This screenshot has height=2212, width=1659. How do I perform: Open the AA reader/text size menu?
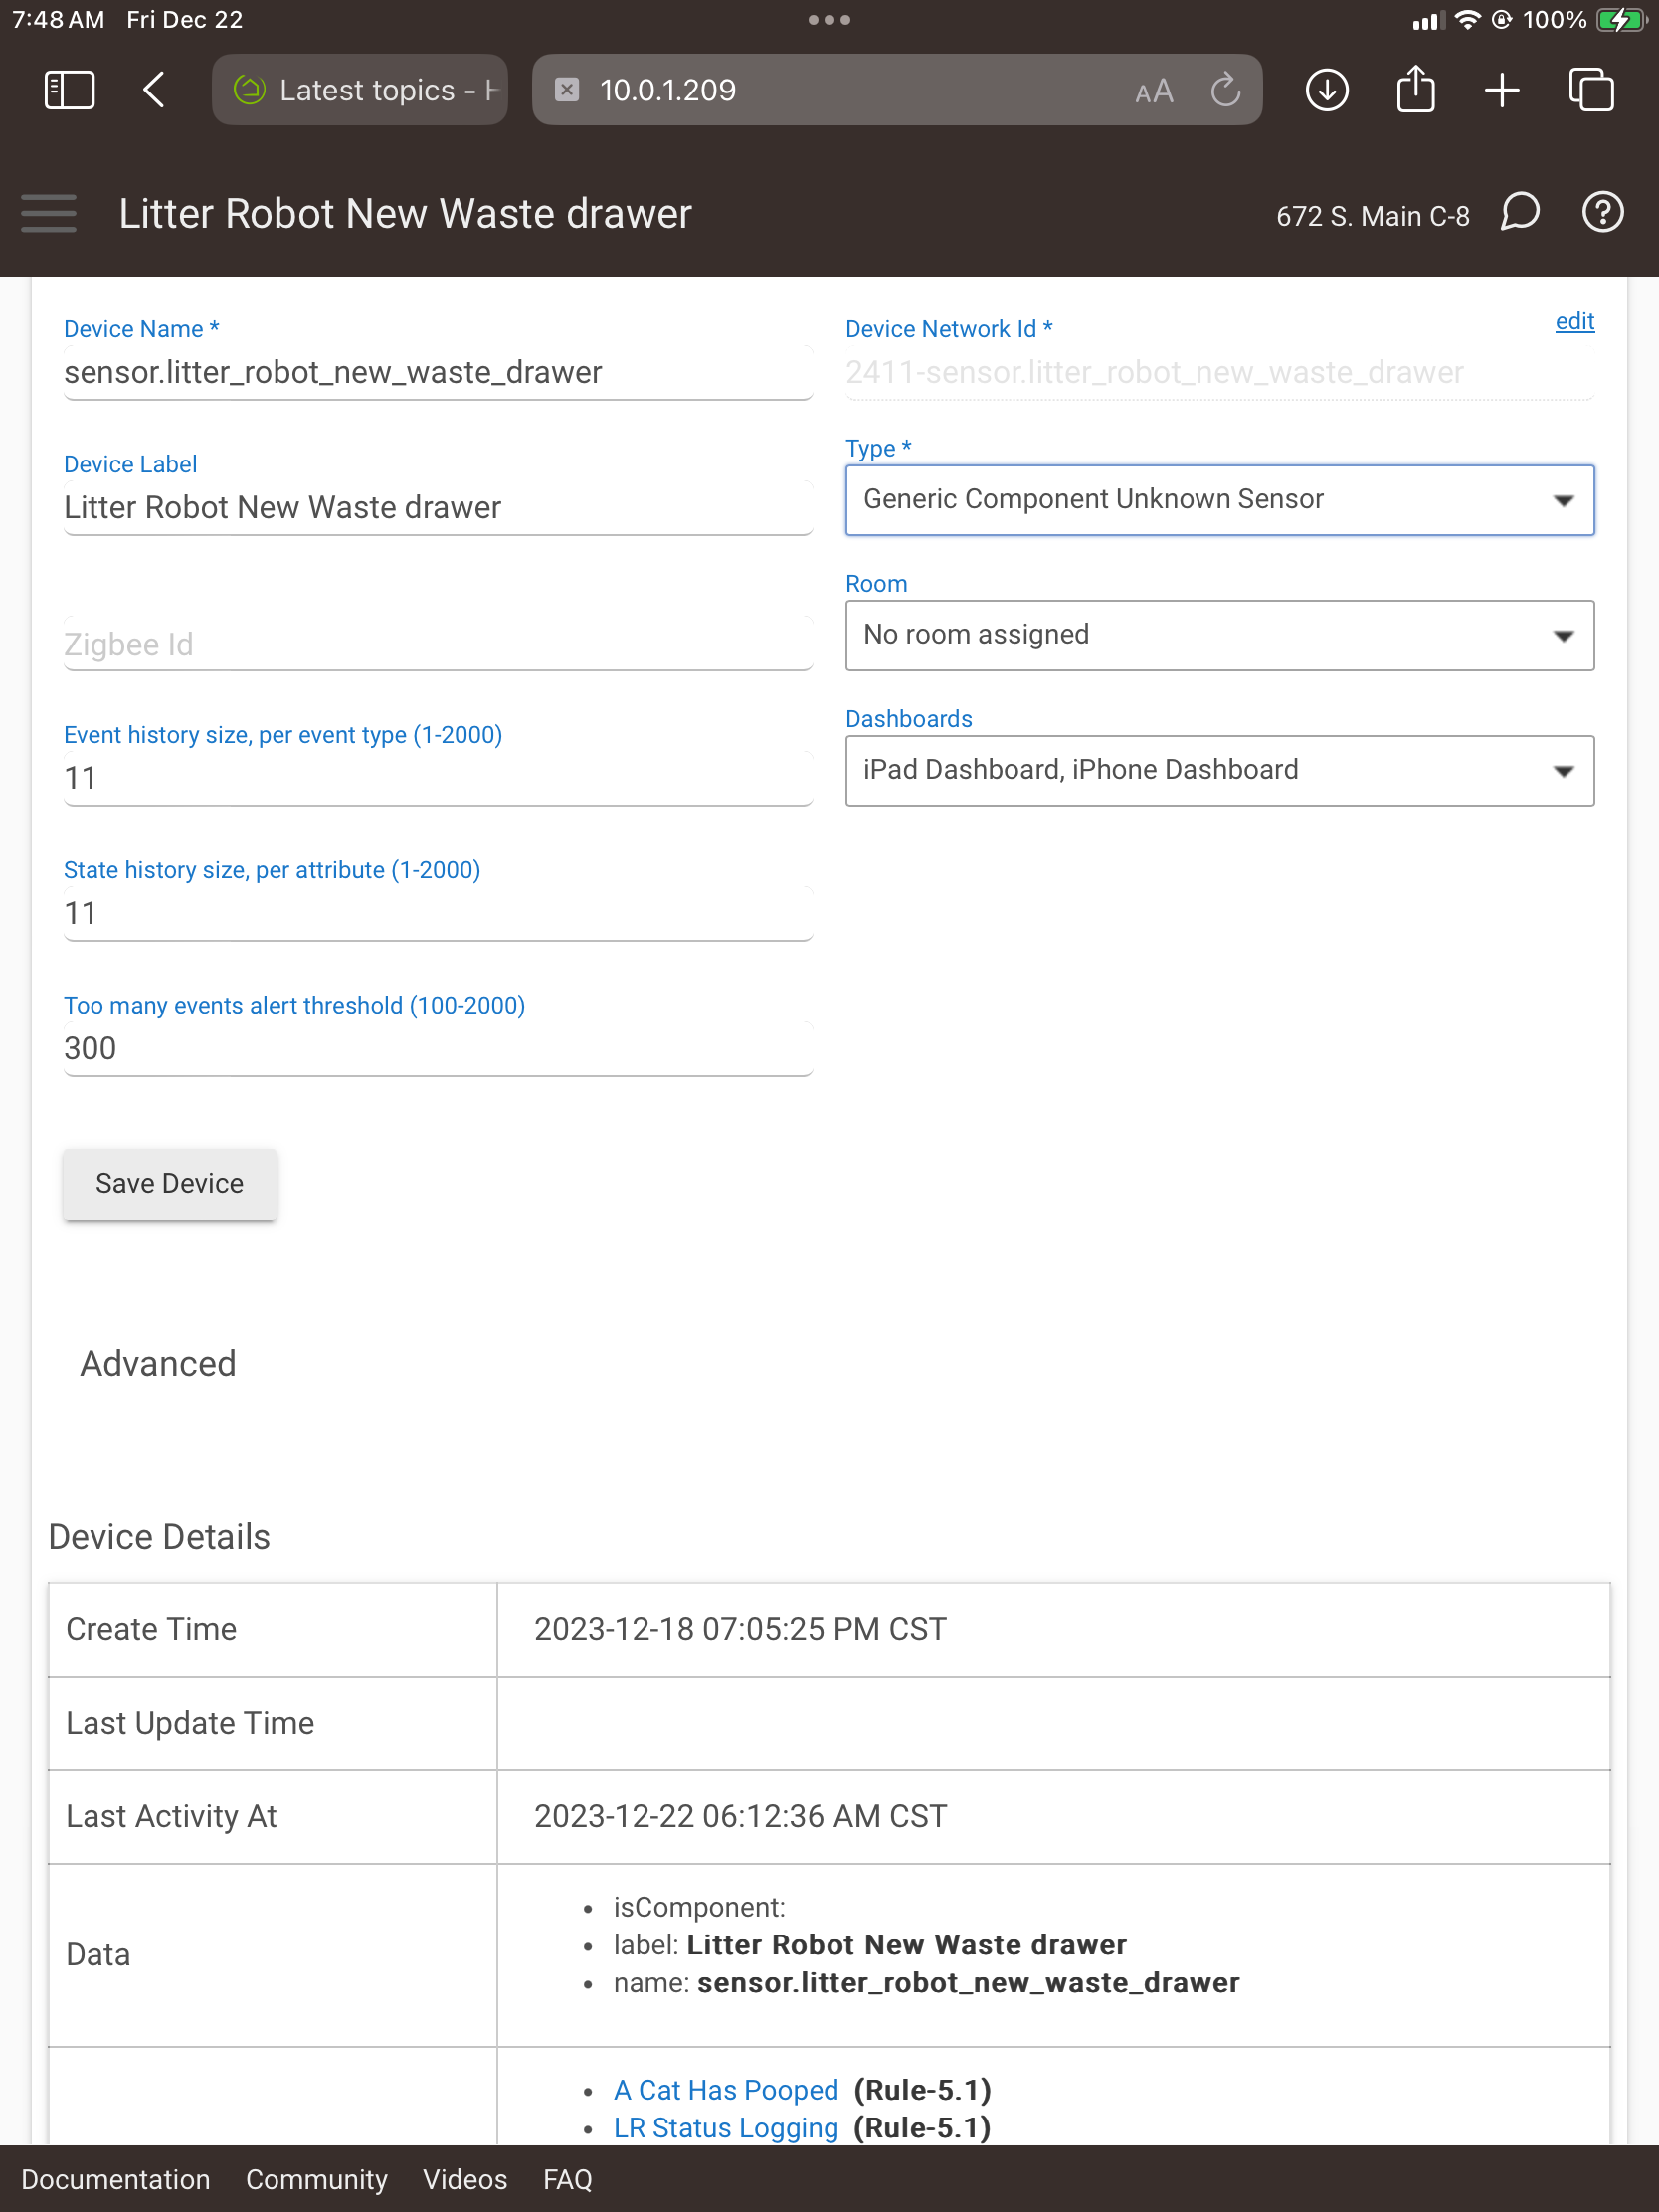(x=1153, y=91)
